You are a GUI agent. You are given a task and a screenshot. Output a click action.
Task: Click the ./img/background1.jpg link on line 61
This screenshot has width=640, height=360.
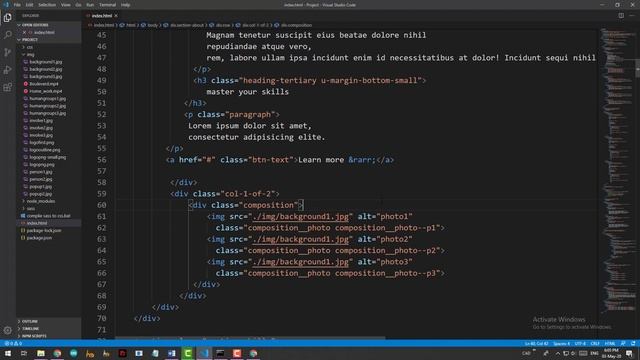point(300,216)
